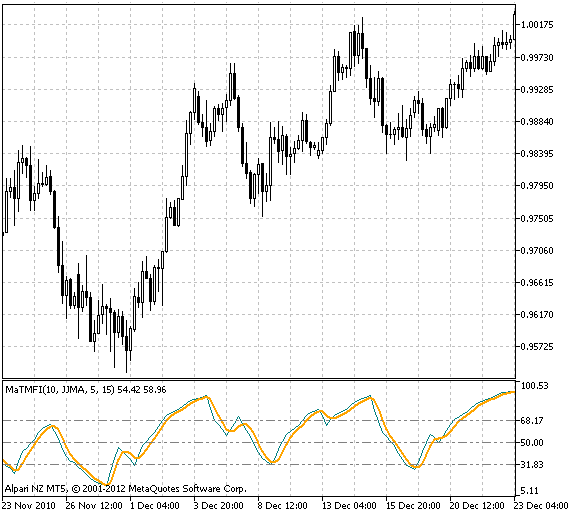Click the 8 Dec 12:00 time marker
Screen dimensions: 568x517
point(282,505)
